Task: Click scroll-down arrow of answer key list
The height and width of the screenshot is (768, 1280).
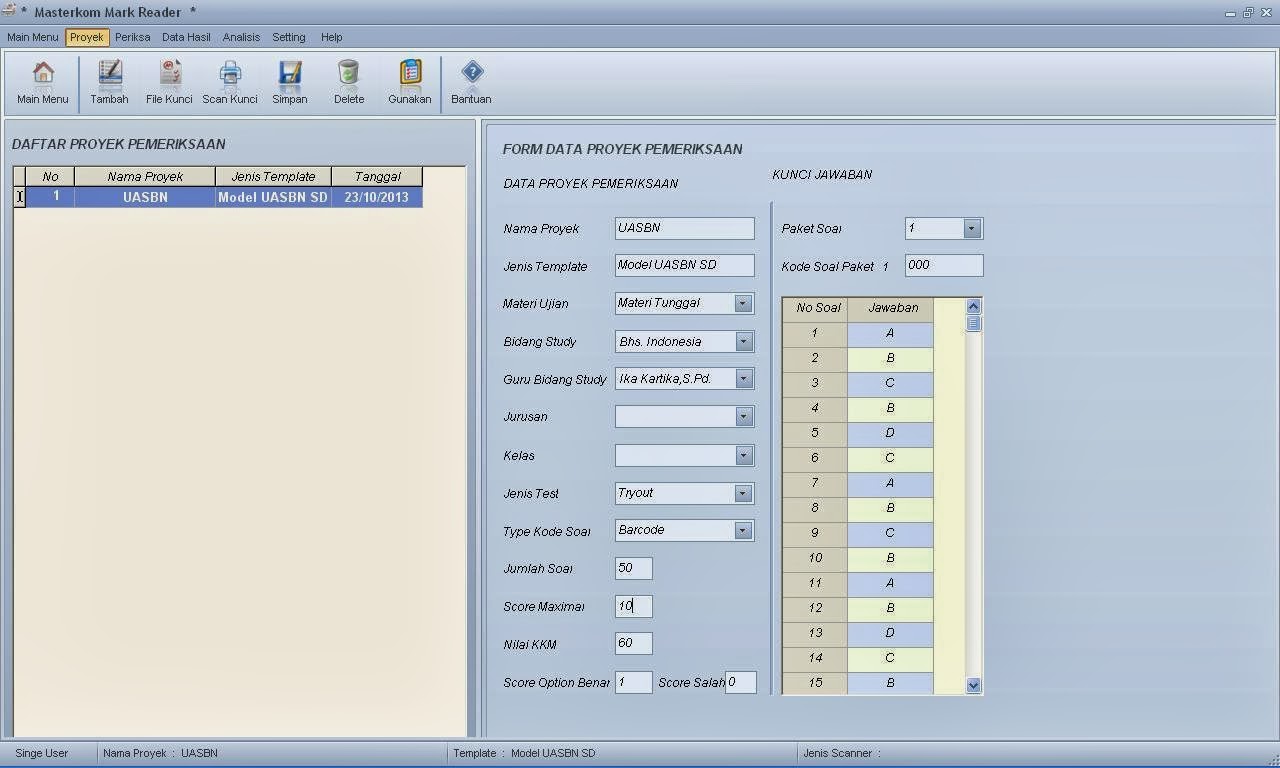Action: 974,685
